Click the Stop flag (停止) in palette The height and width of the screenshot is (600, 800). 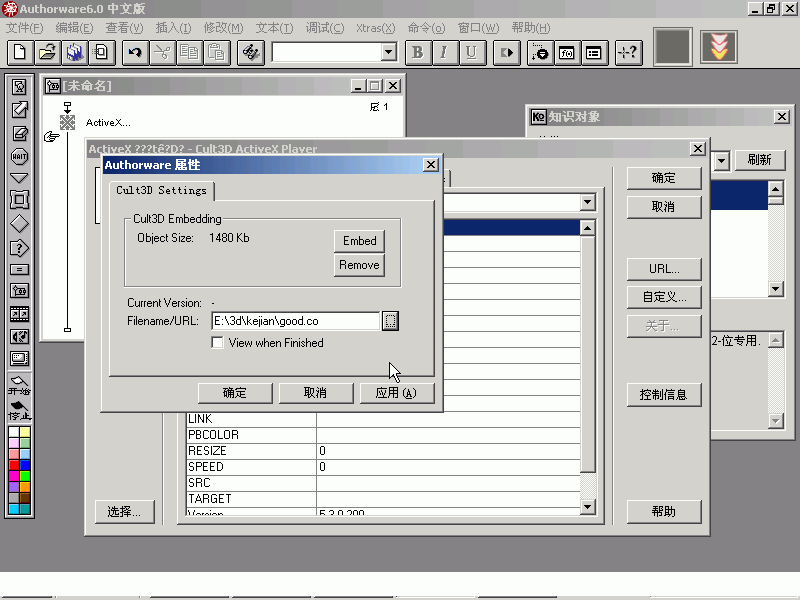coord(19,411)
